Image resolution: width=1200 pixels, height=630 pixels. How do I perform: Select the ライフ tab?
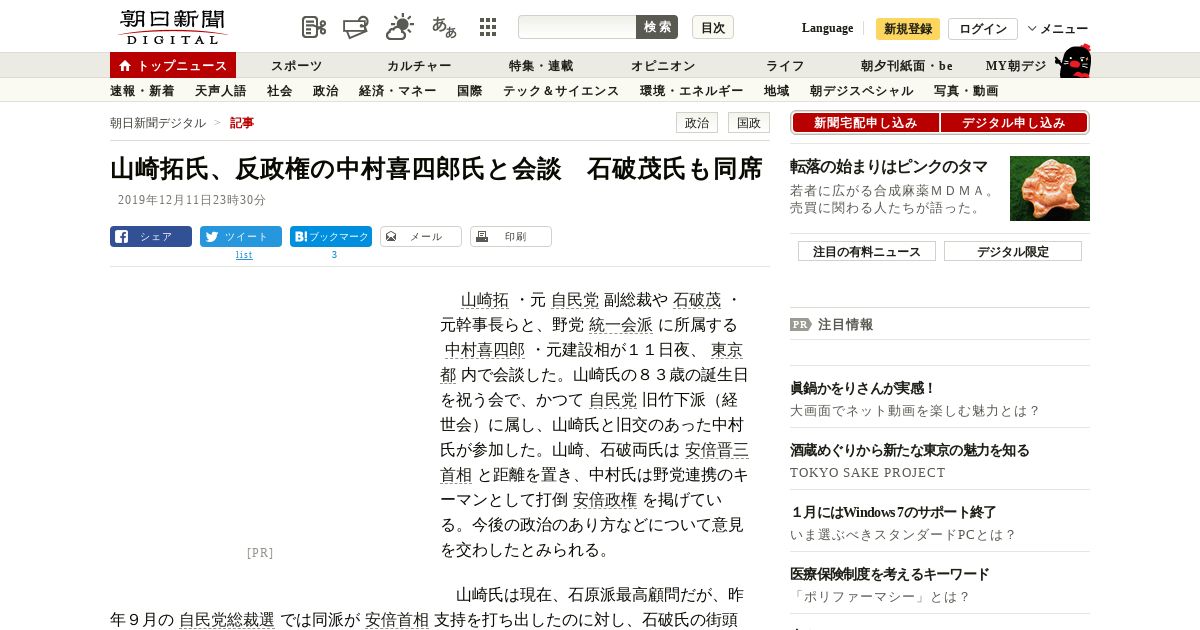pyautogui.click(x=785, y=66)
